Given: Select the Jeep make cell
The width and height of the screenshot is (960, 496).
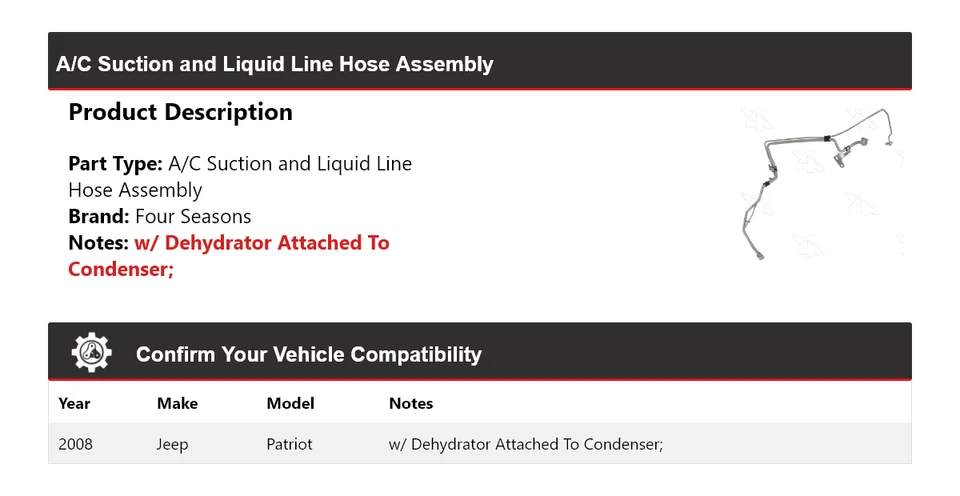Looking at the screenshot, I should tap(172, 444).
